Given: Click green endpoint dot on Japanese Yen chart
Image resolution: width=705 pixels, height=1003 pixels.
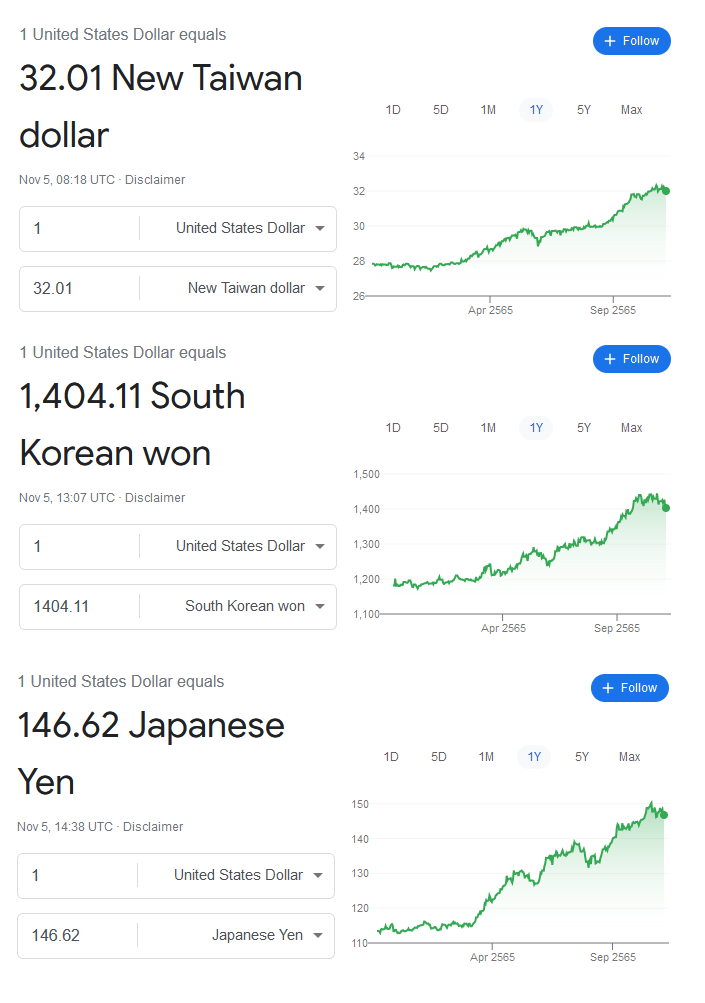Looking at the screenshot, I should (x=664, y=815).
